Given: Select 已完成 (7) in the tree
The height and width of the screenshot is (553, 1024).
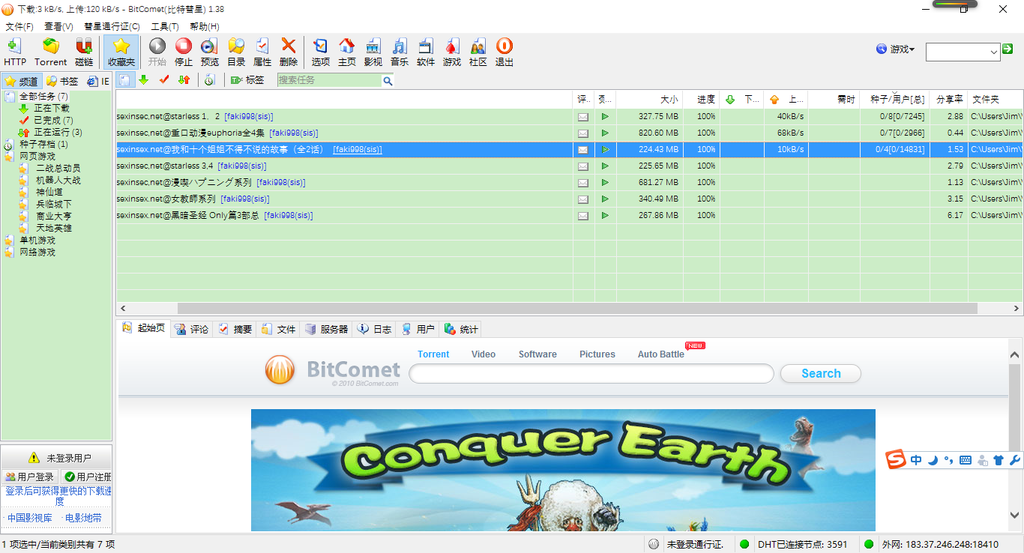Looking at the screenshot, I should 54,120.
